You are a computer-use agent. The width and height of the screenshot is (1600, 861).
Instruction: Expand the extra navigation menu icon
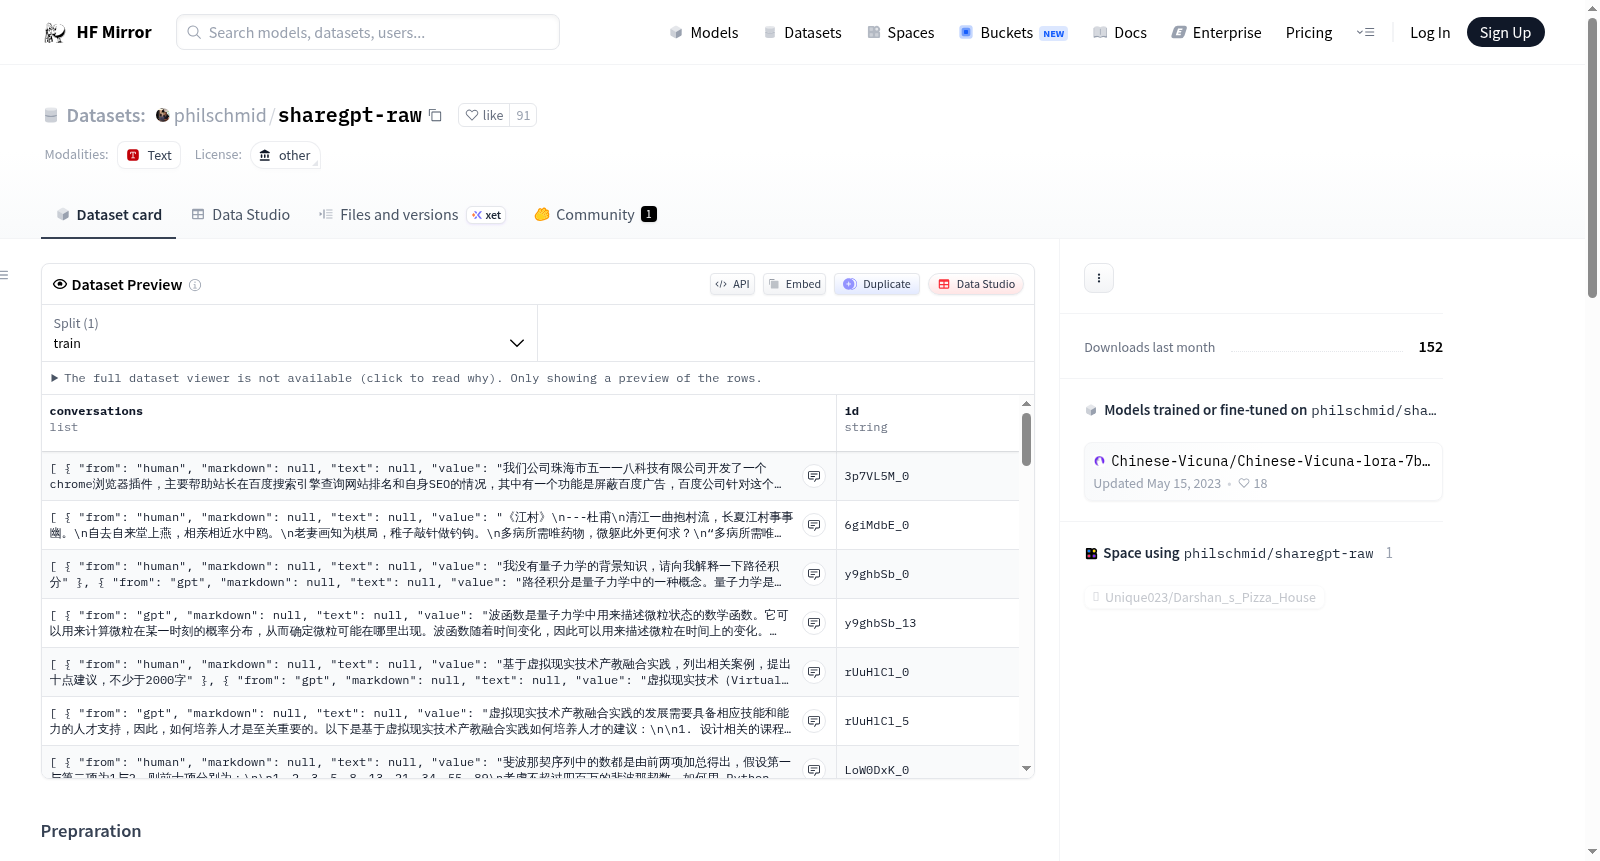click(1365, 33)
